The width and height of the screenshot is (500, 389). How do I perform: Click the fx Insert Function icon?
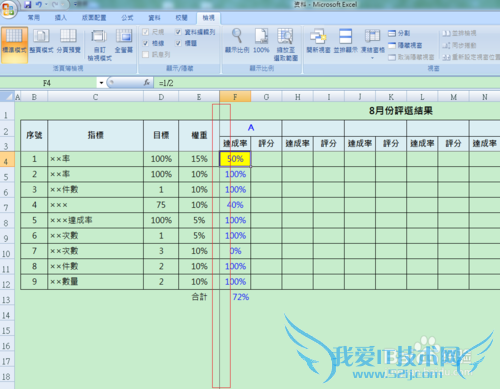146,82
